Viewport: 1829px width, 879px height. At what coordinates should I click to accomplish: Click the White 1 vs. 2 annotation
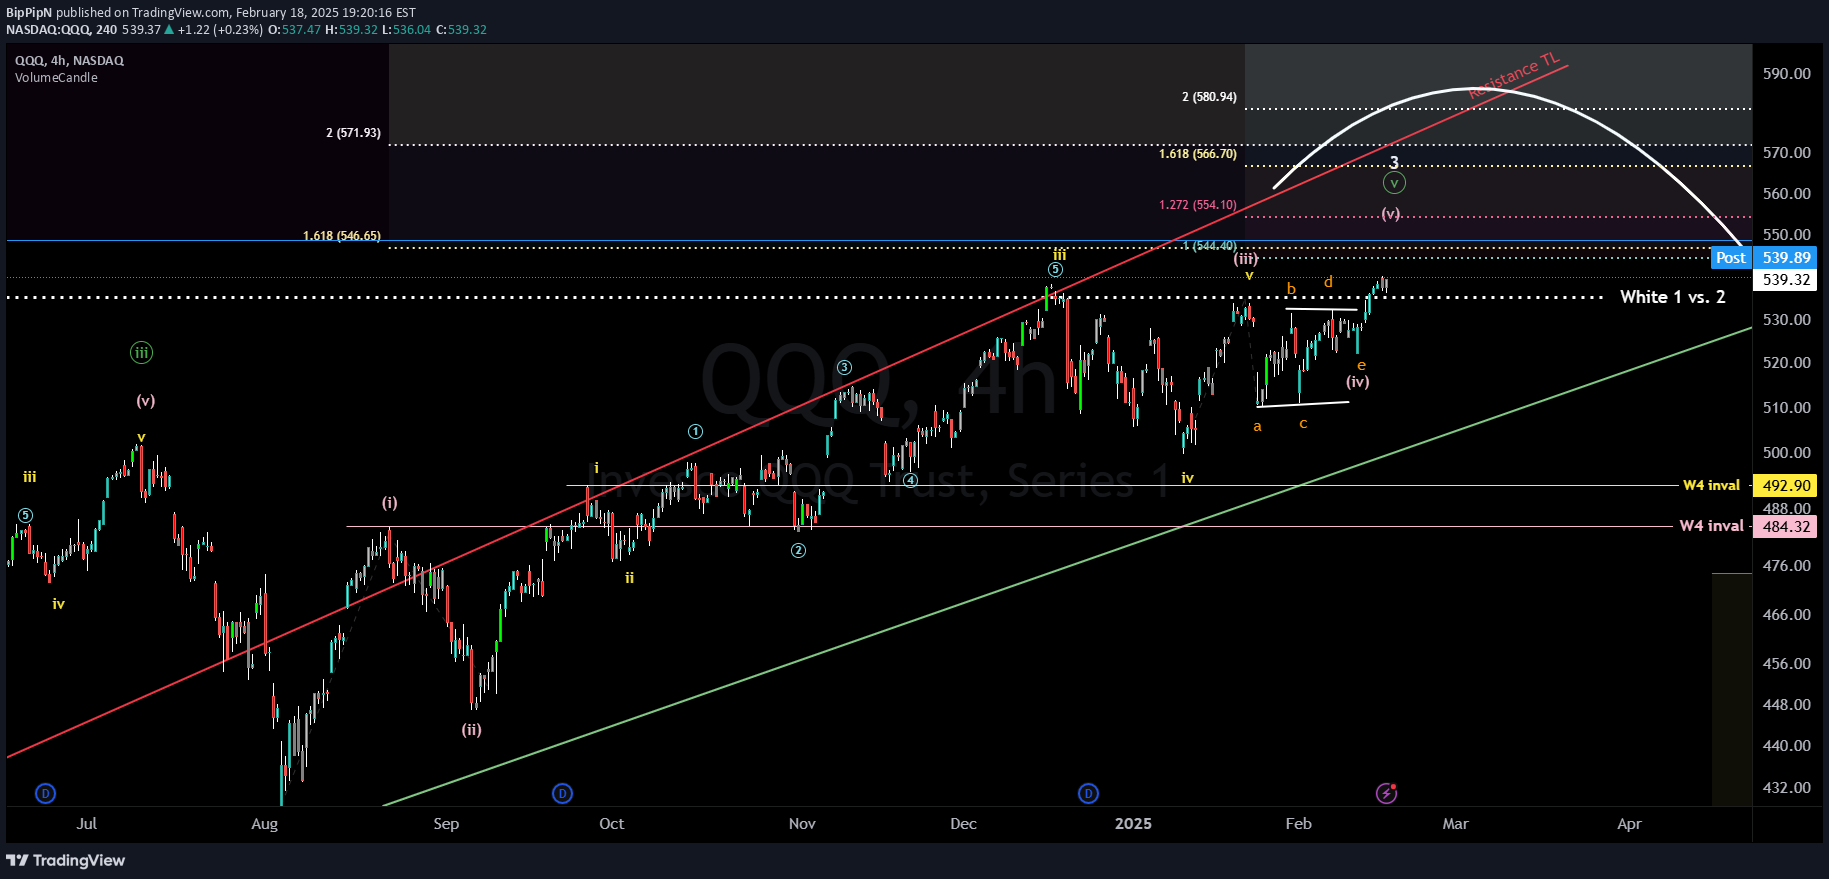pos(1673,297)
